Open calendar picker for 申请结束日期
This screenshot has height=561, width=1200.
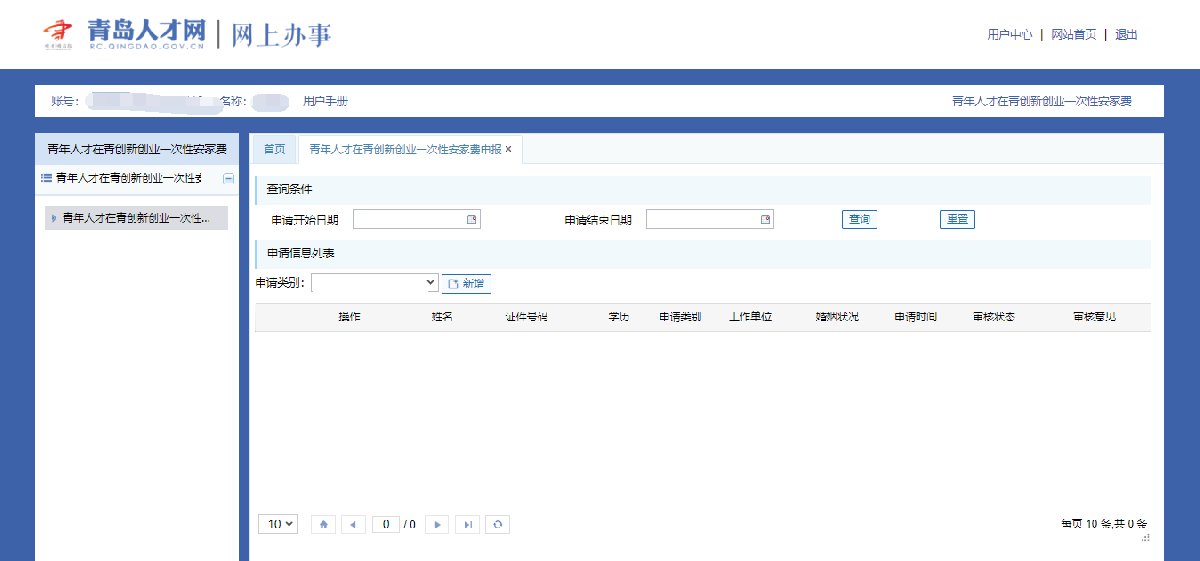[x=765, y=220]
